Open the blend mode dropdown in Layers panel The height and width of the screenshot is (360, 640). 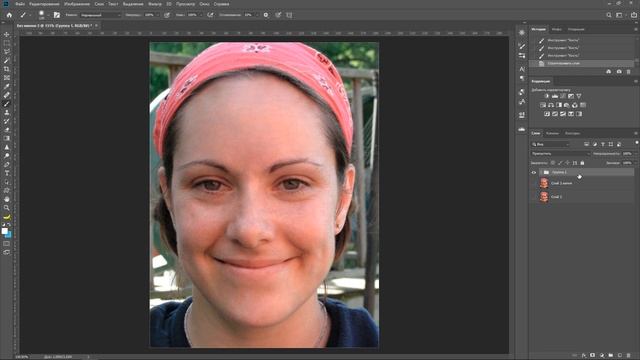coord(560,153)
